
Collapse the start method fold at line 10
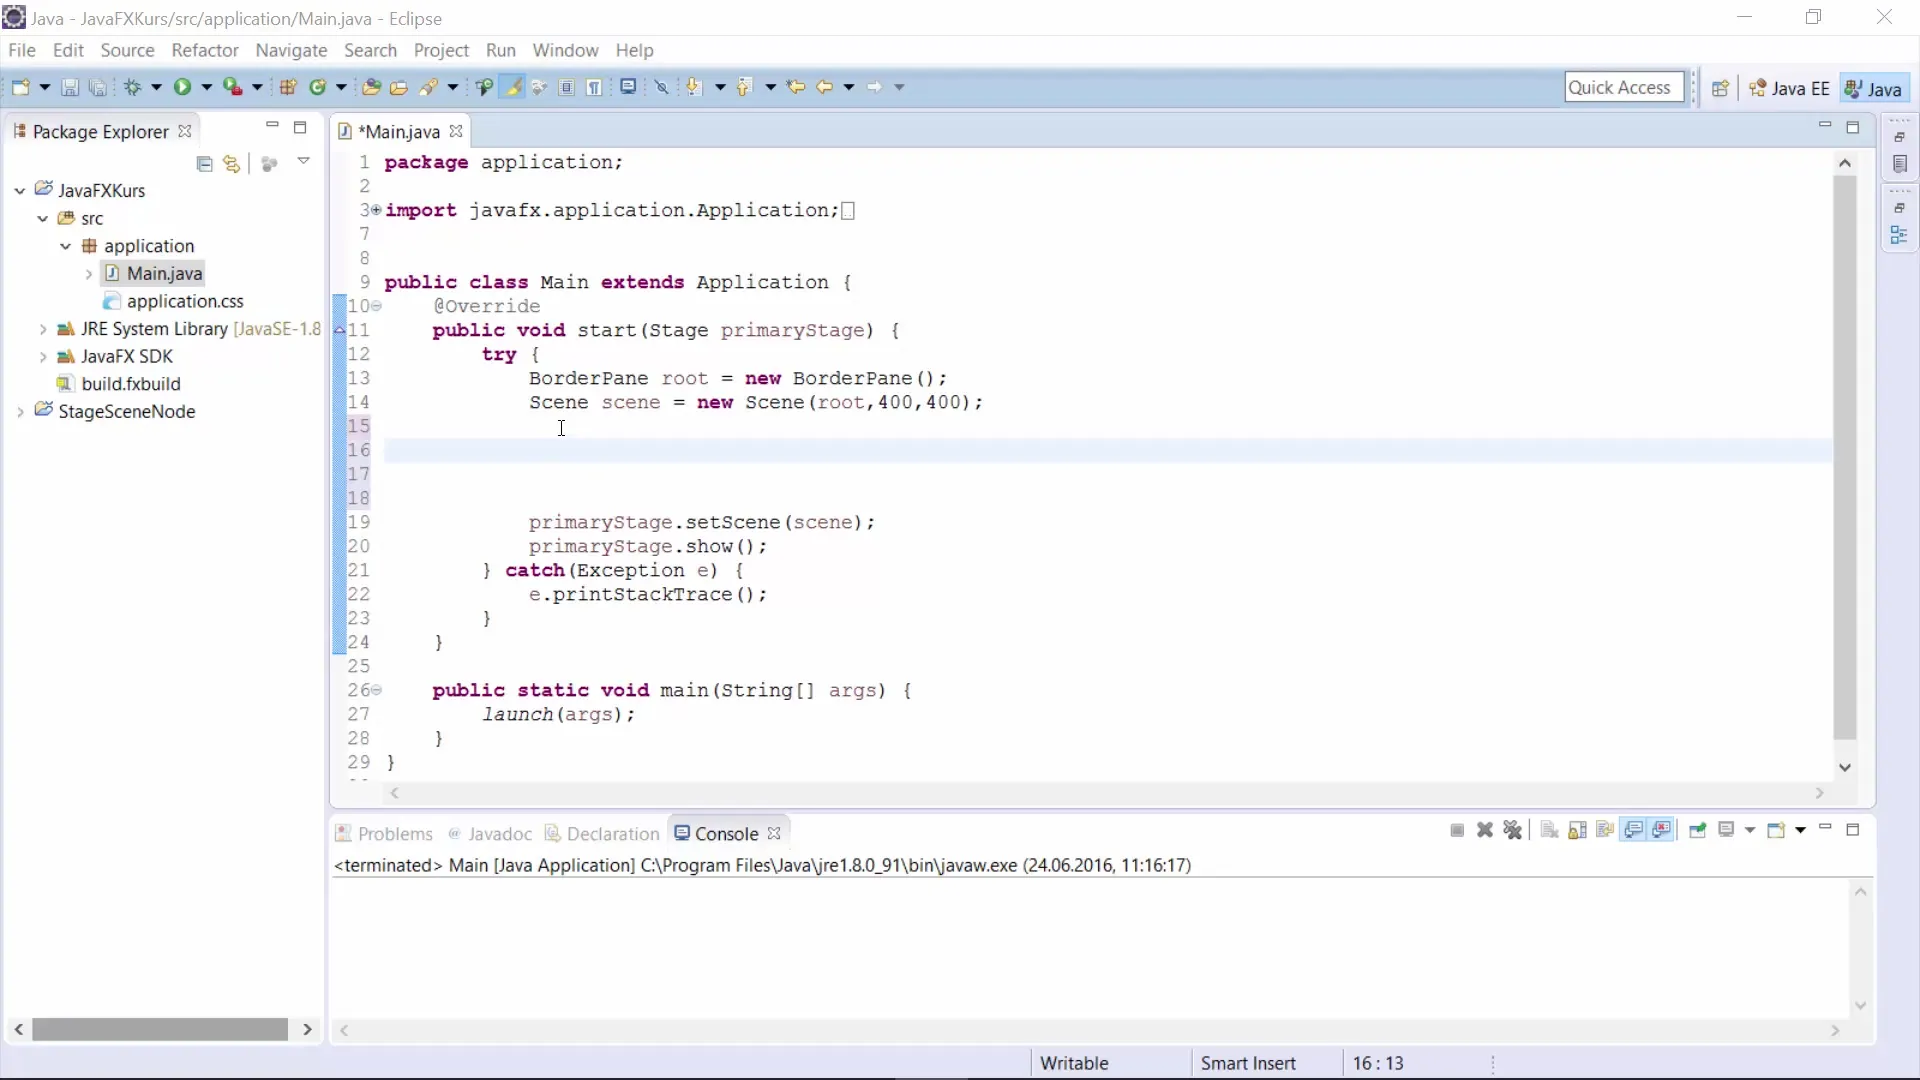tap(376, 306)
